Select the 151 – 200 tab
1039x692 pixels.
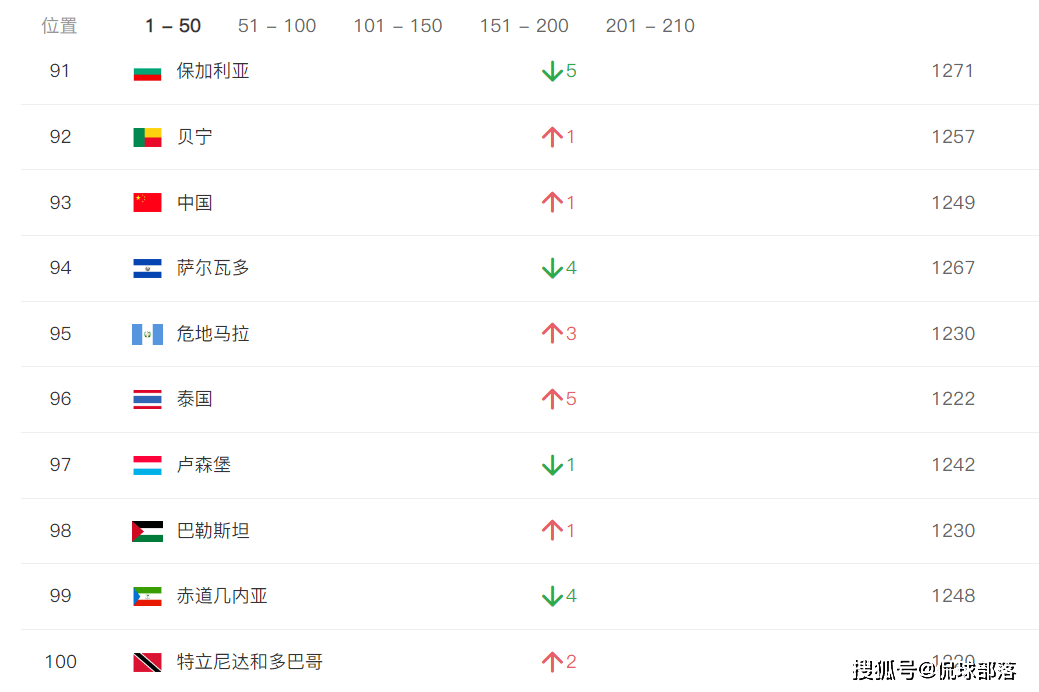click(x=524, y=26)
